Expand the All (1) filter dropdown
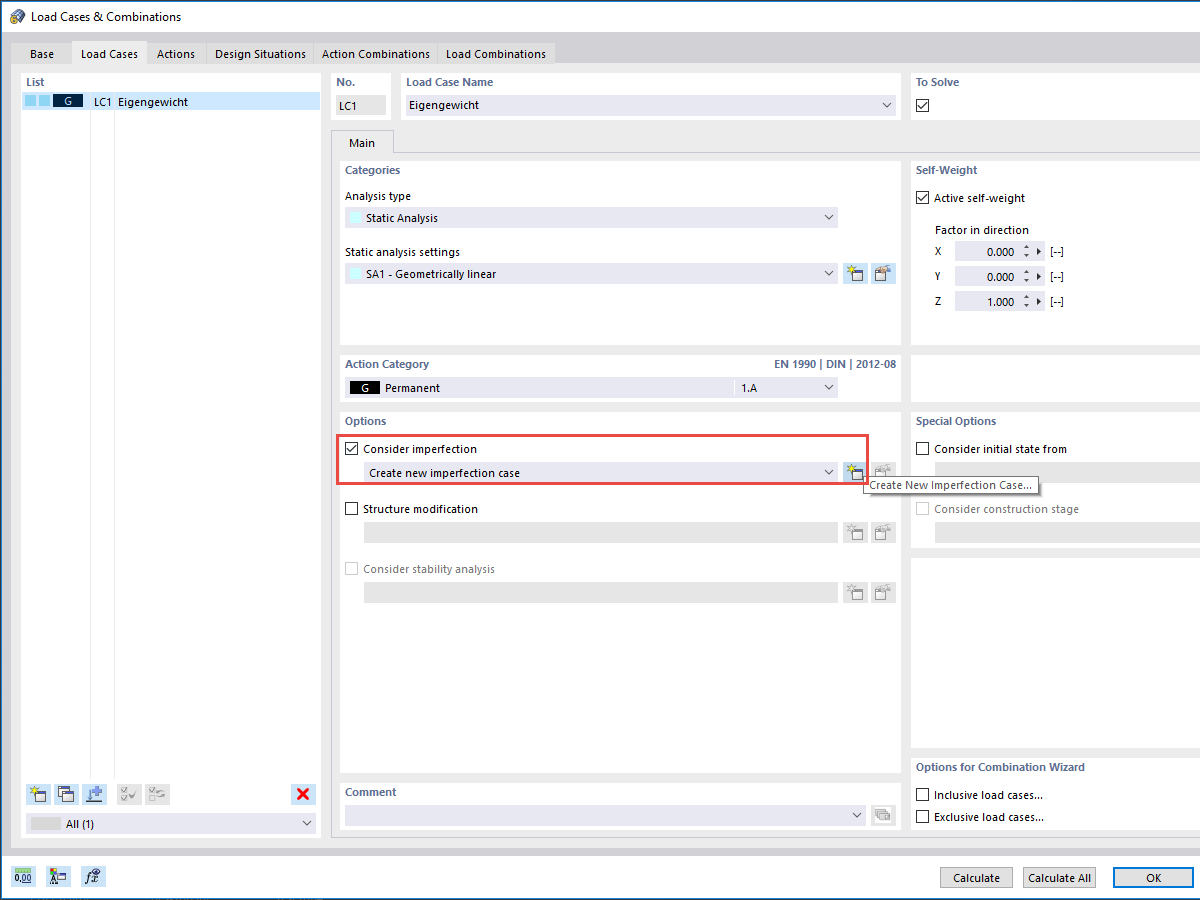This screenshot has width=1200, height=900. coord(306,824)
